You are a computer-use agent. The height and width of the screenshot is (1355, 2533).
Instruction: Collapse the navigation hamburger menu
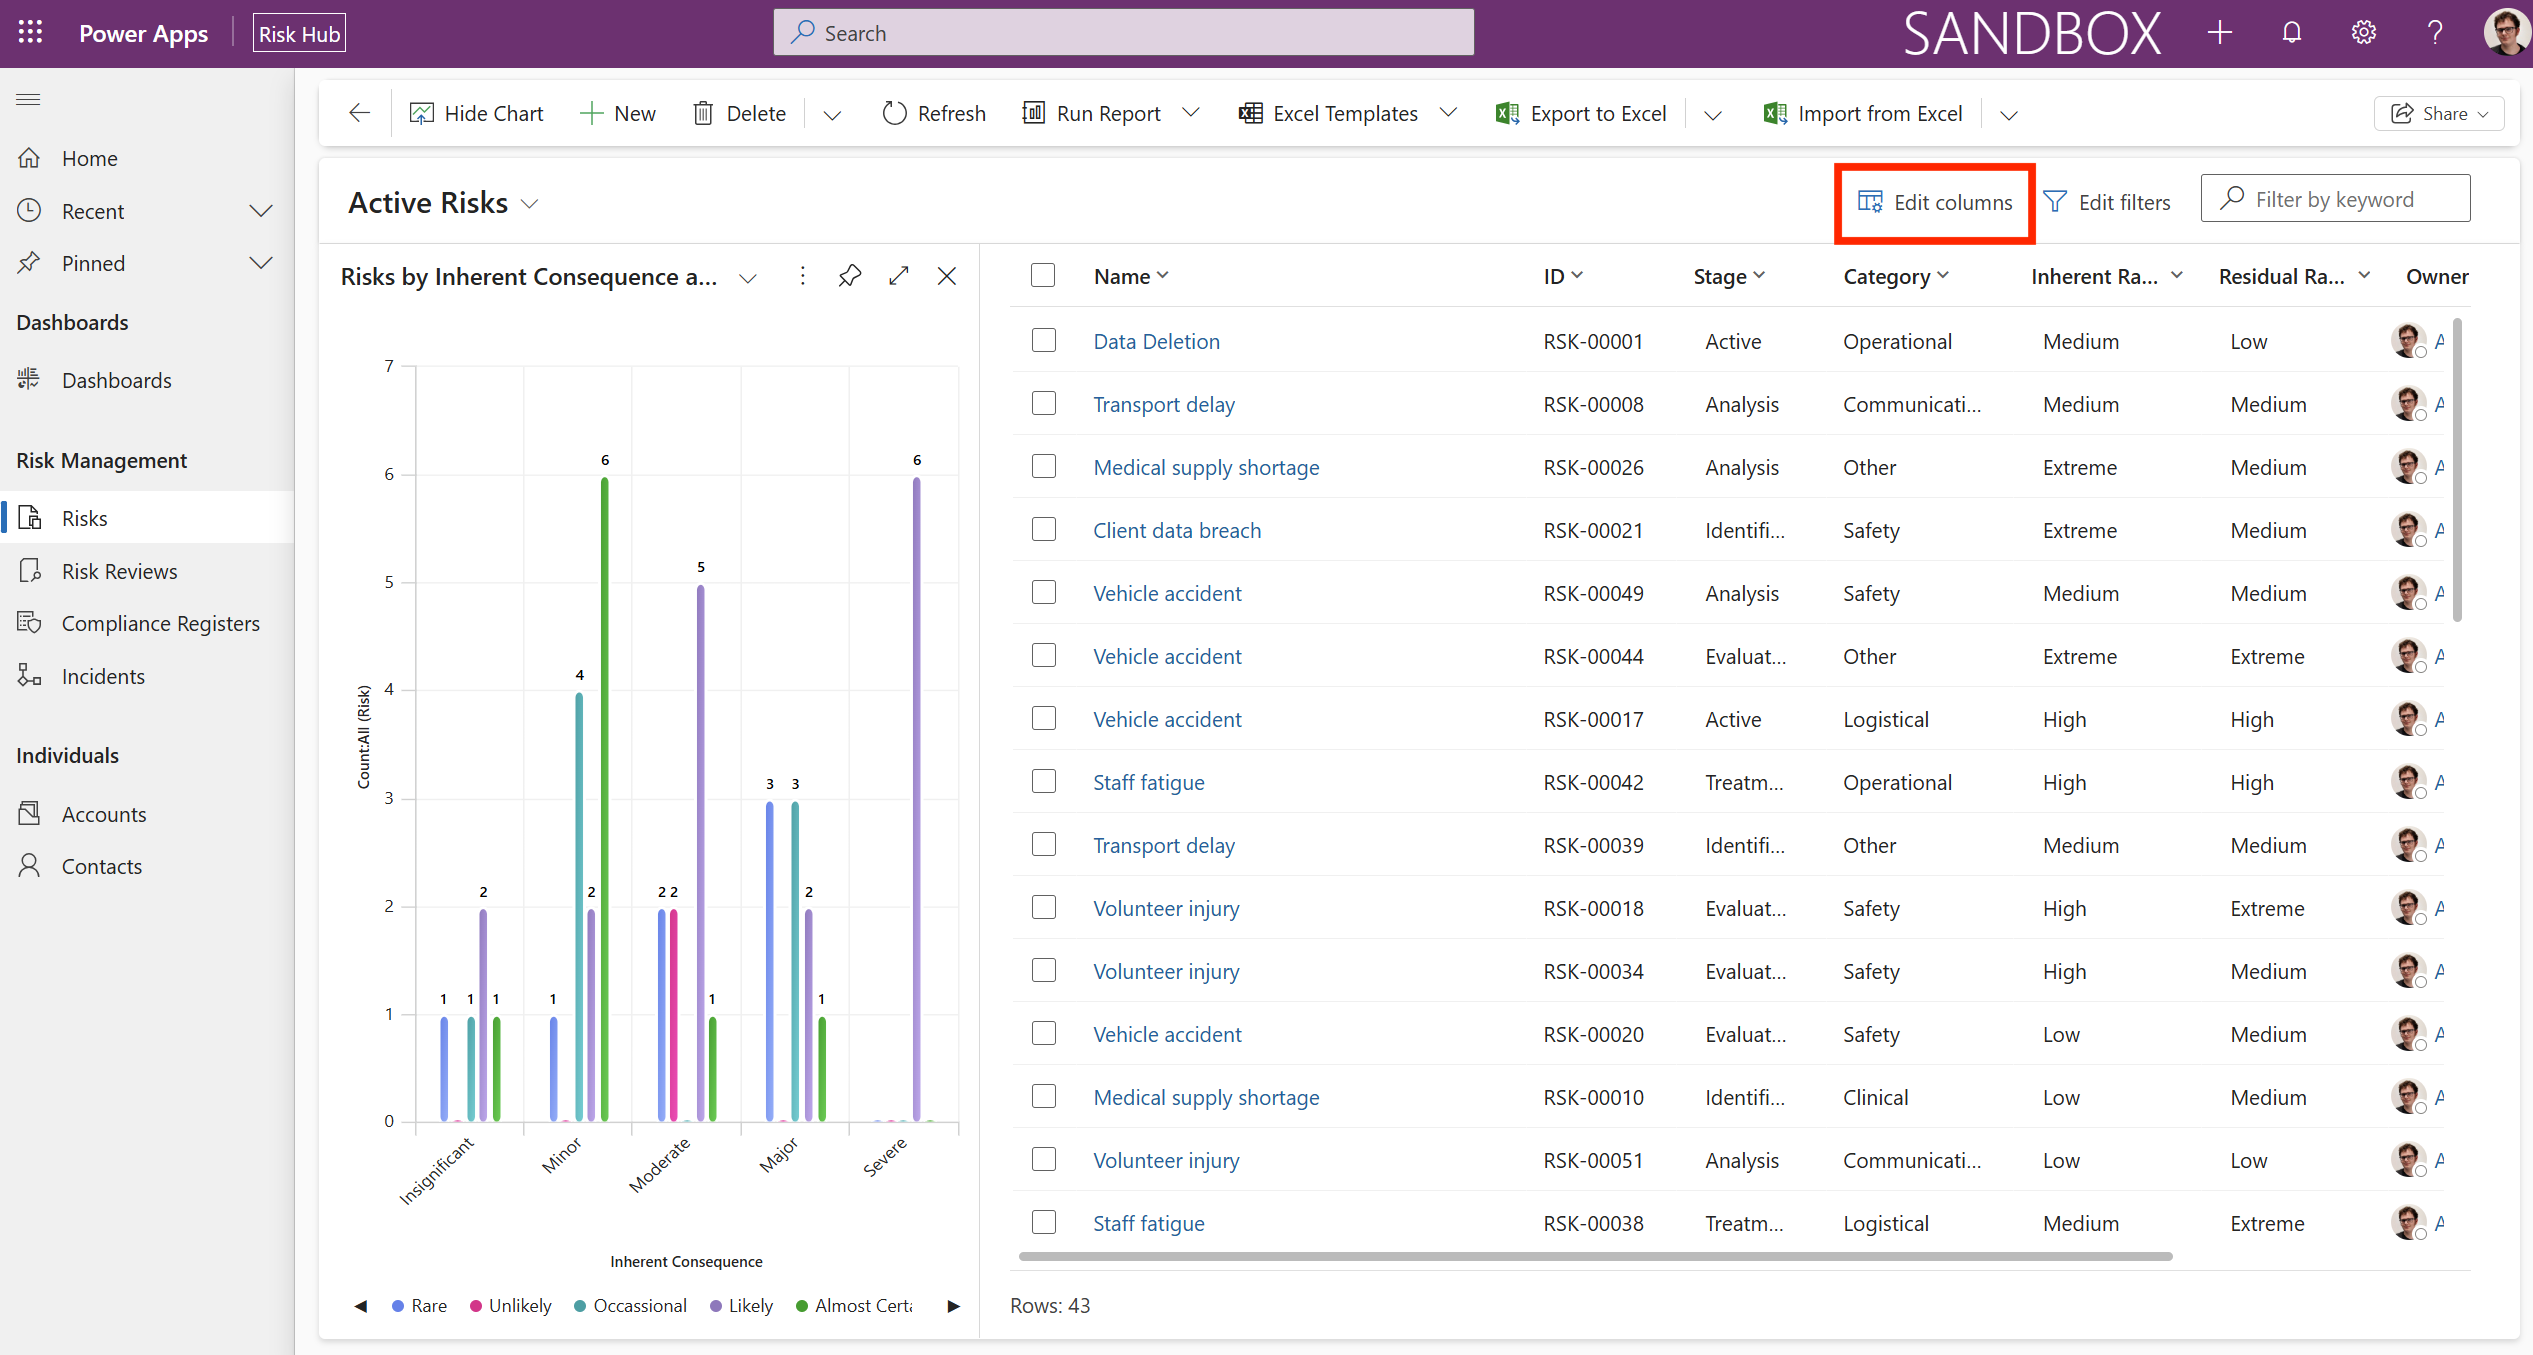(28, 99)
